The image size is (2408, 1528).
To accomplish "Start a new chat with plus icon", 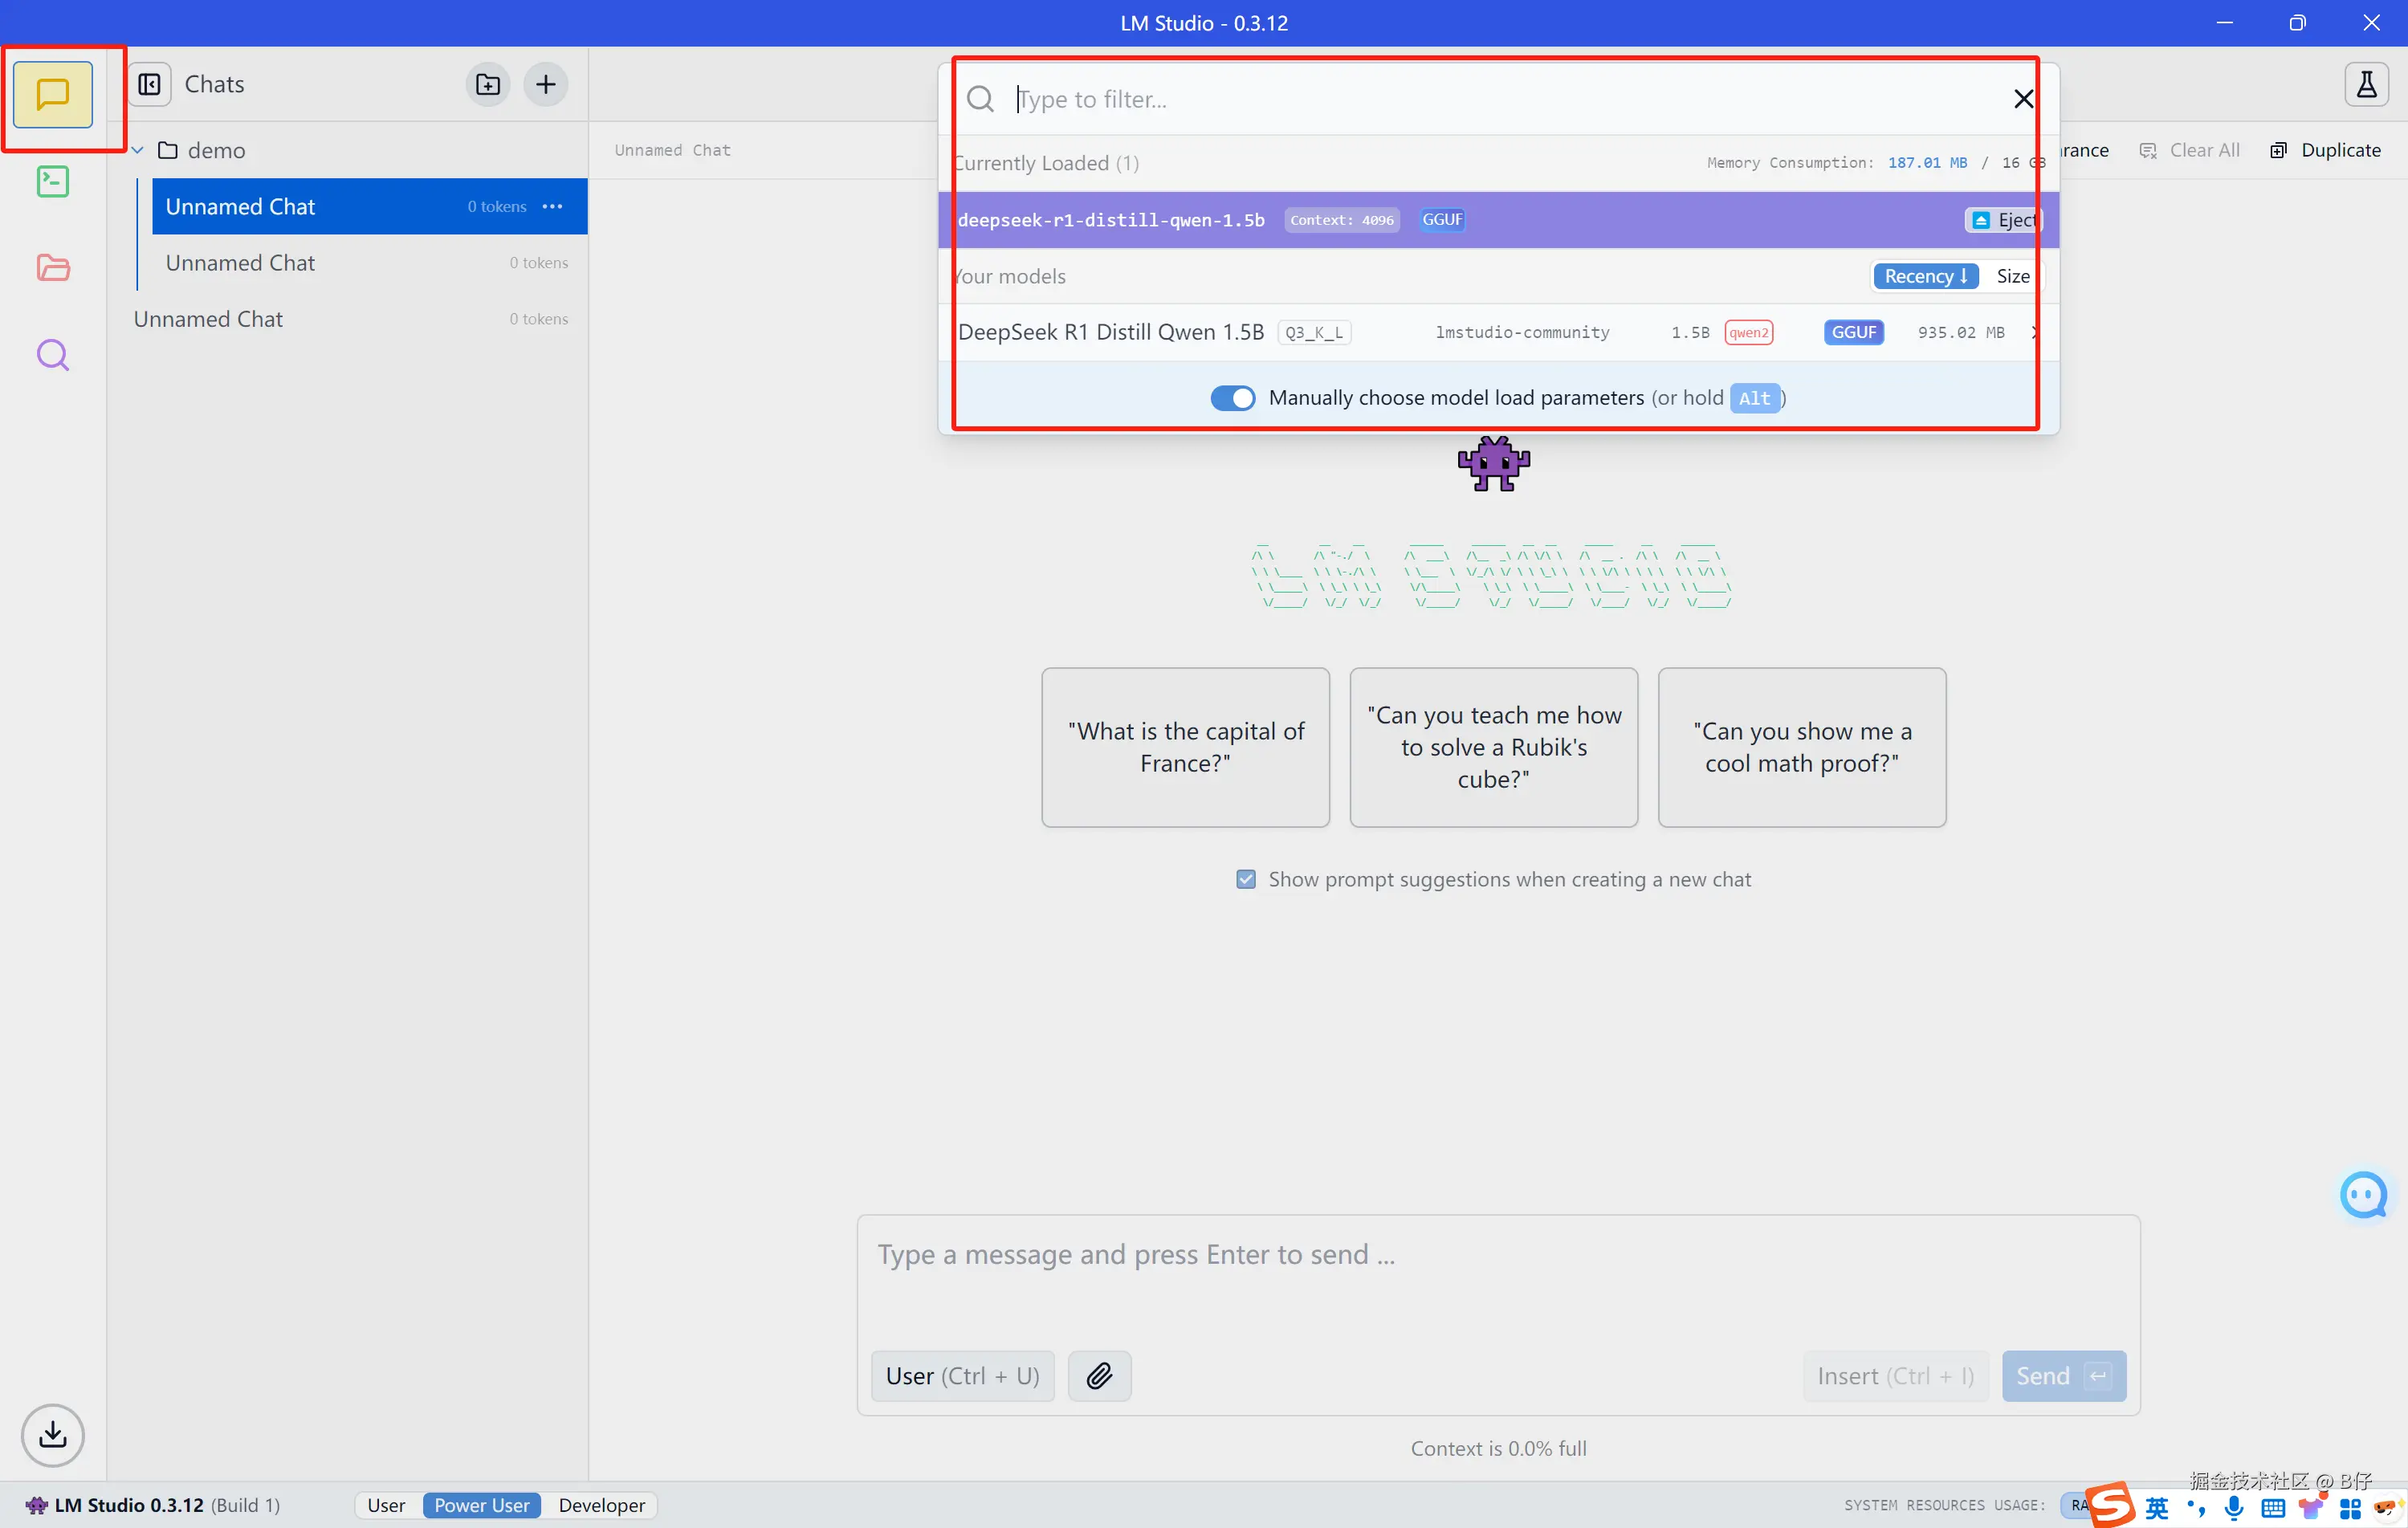I will pos(545,84).
